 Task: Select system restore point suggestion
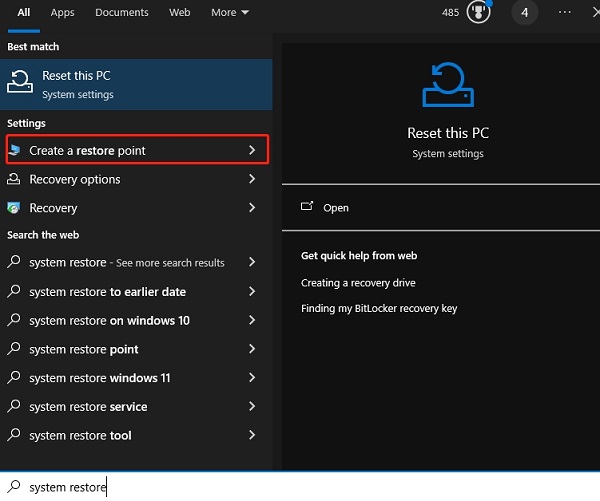click(136, 349)
